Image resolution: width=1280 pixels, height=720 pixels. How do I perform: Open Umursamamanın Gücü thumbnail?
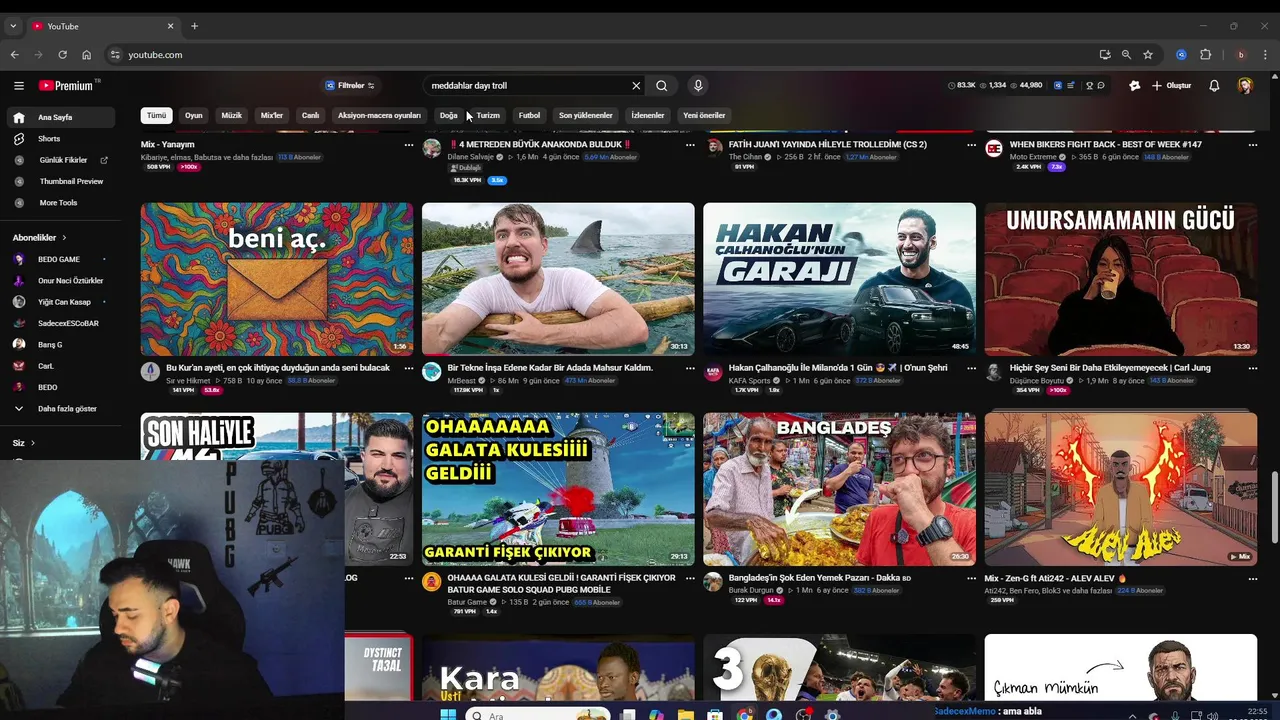(x=1121, y=279)
